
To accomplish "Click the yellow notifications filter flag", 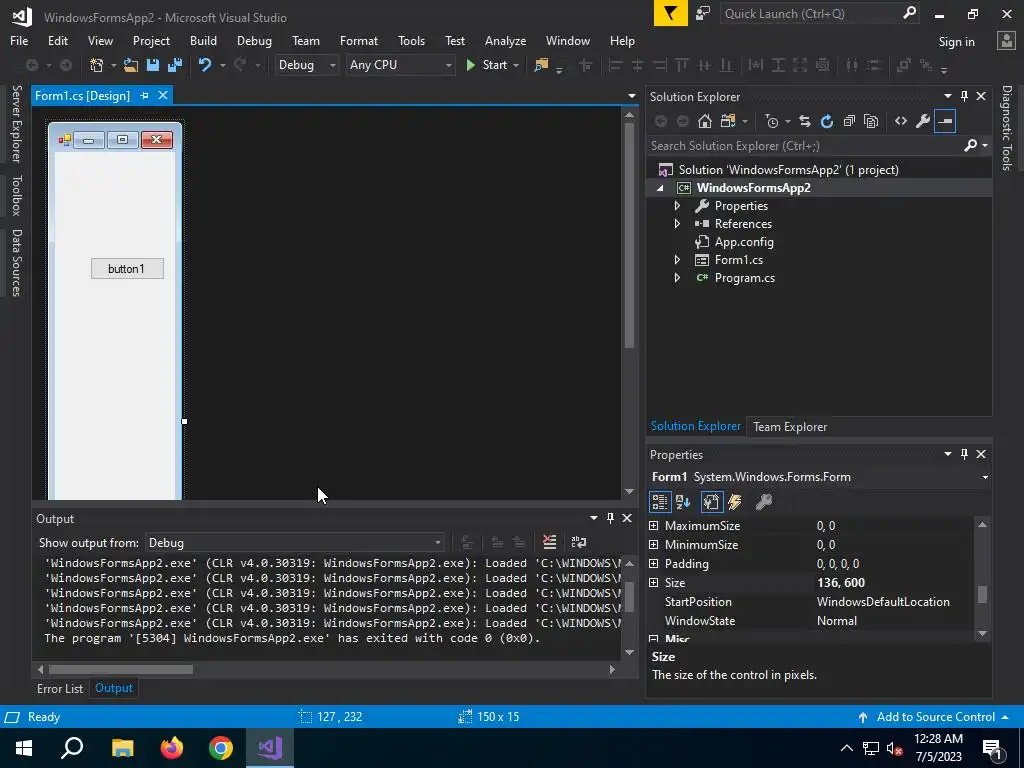I will point(671,14).
